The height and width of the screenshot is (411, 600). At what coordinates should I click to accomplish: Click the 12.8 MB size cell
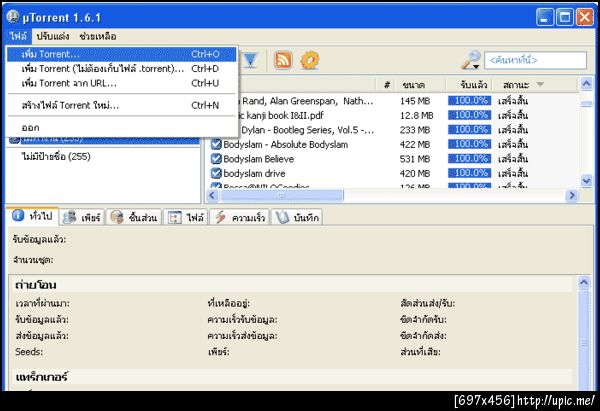[x=416, y=116]
